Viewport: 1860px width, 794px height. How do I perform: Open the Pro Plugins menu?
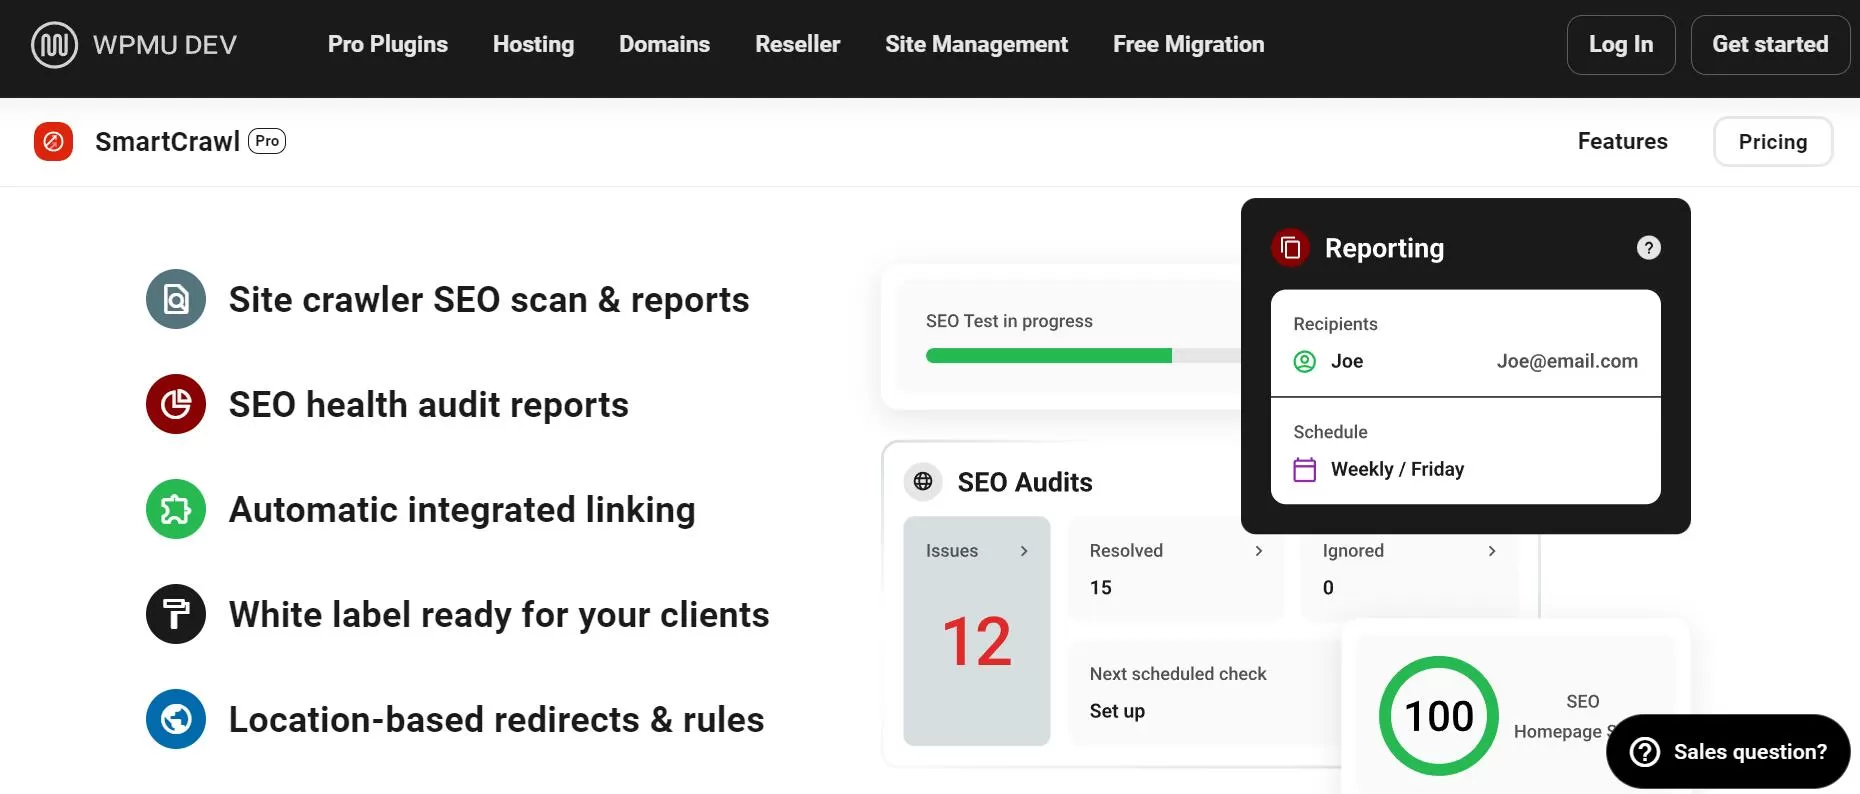tap(388, 44)
